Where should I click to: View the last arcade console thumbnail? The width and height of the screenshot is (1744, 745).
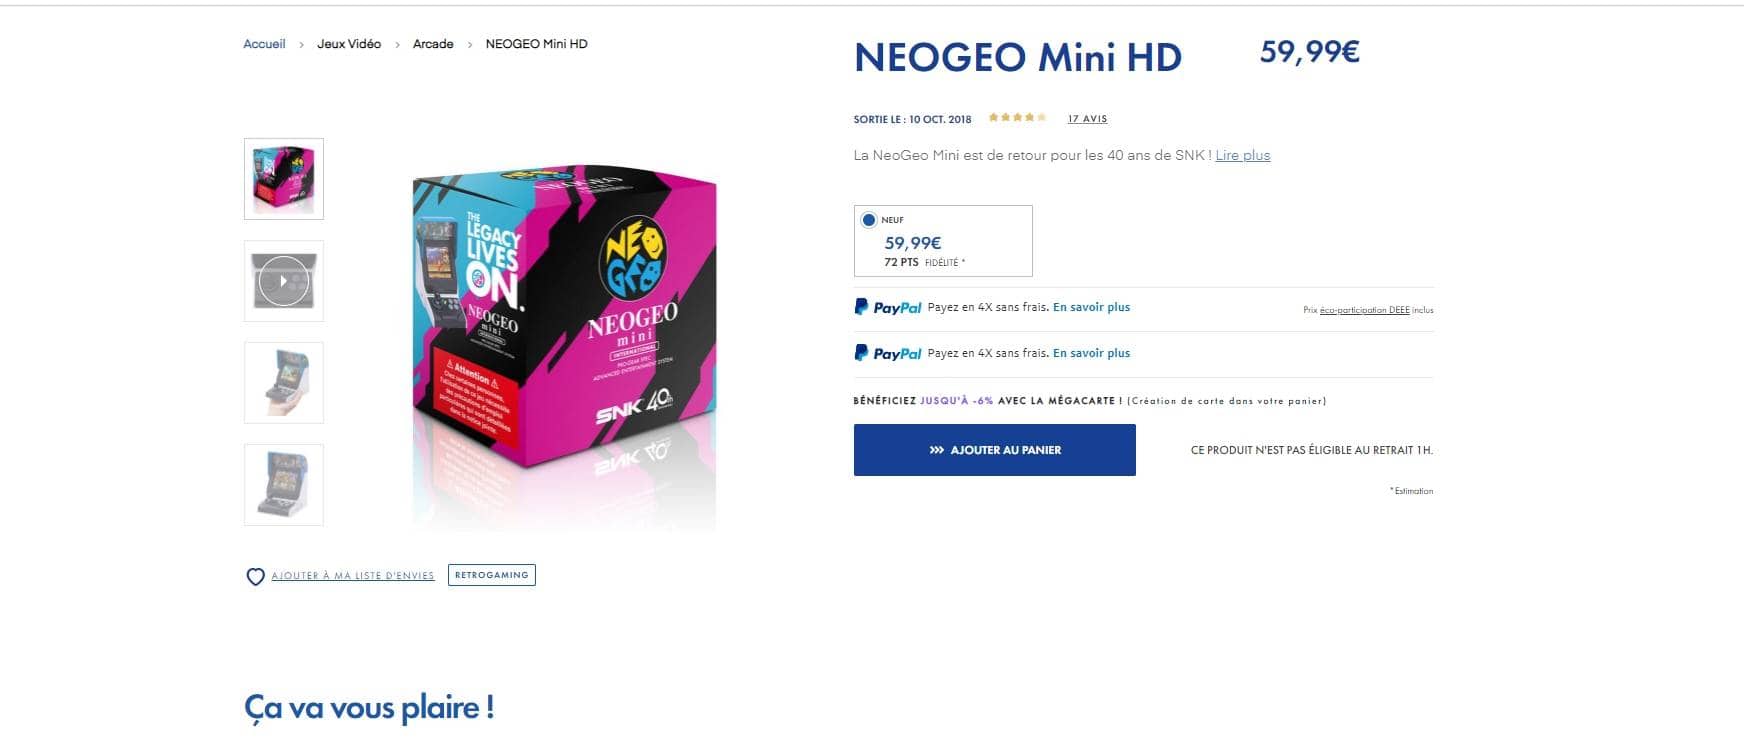pyautogui.click(x=284, y=485)
